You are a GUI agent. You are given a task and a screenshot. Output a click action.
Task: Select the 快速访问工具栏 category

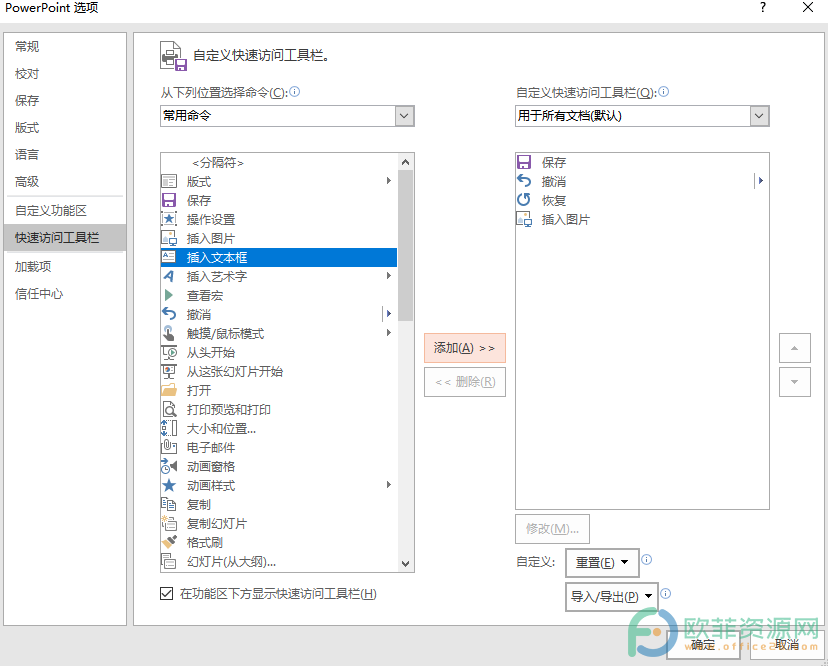pos(65,238)
